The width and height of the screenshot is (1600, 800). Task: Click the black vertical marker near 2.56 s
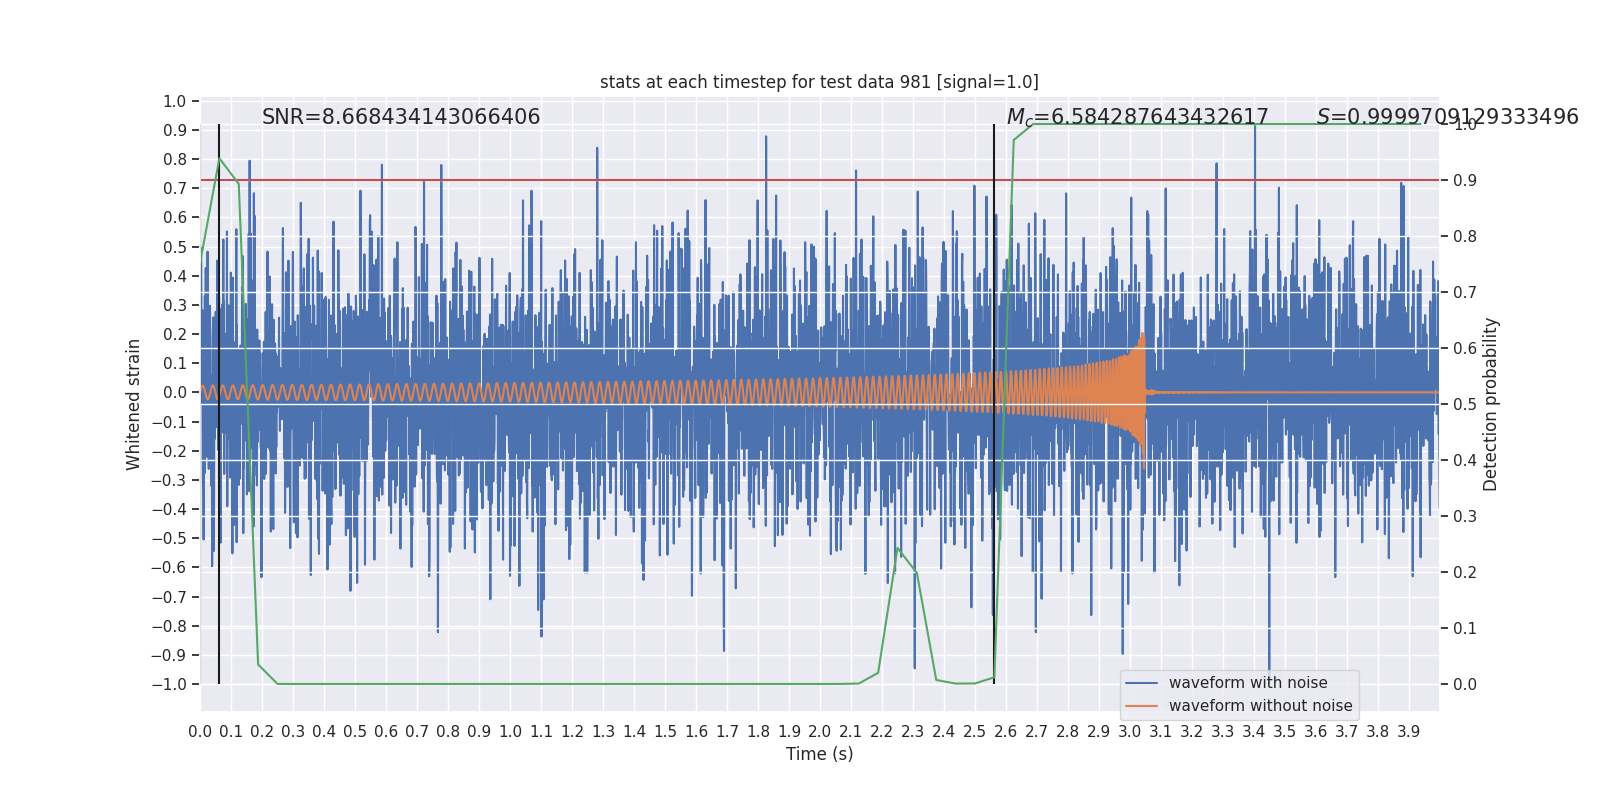tap(994, 404)
